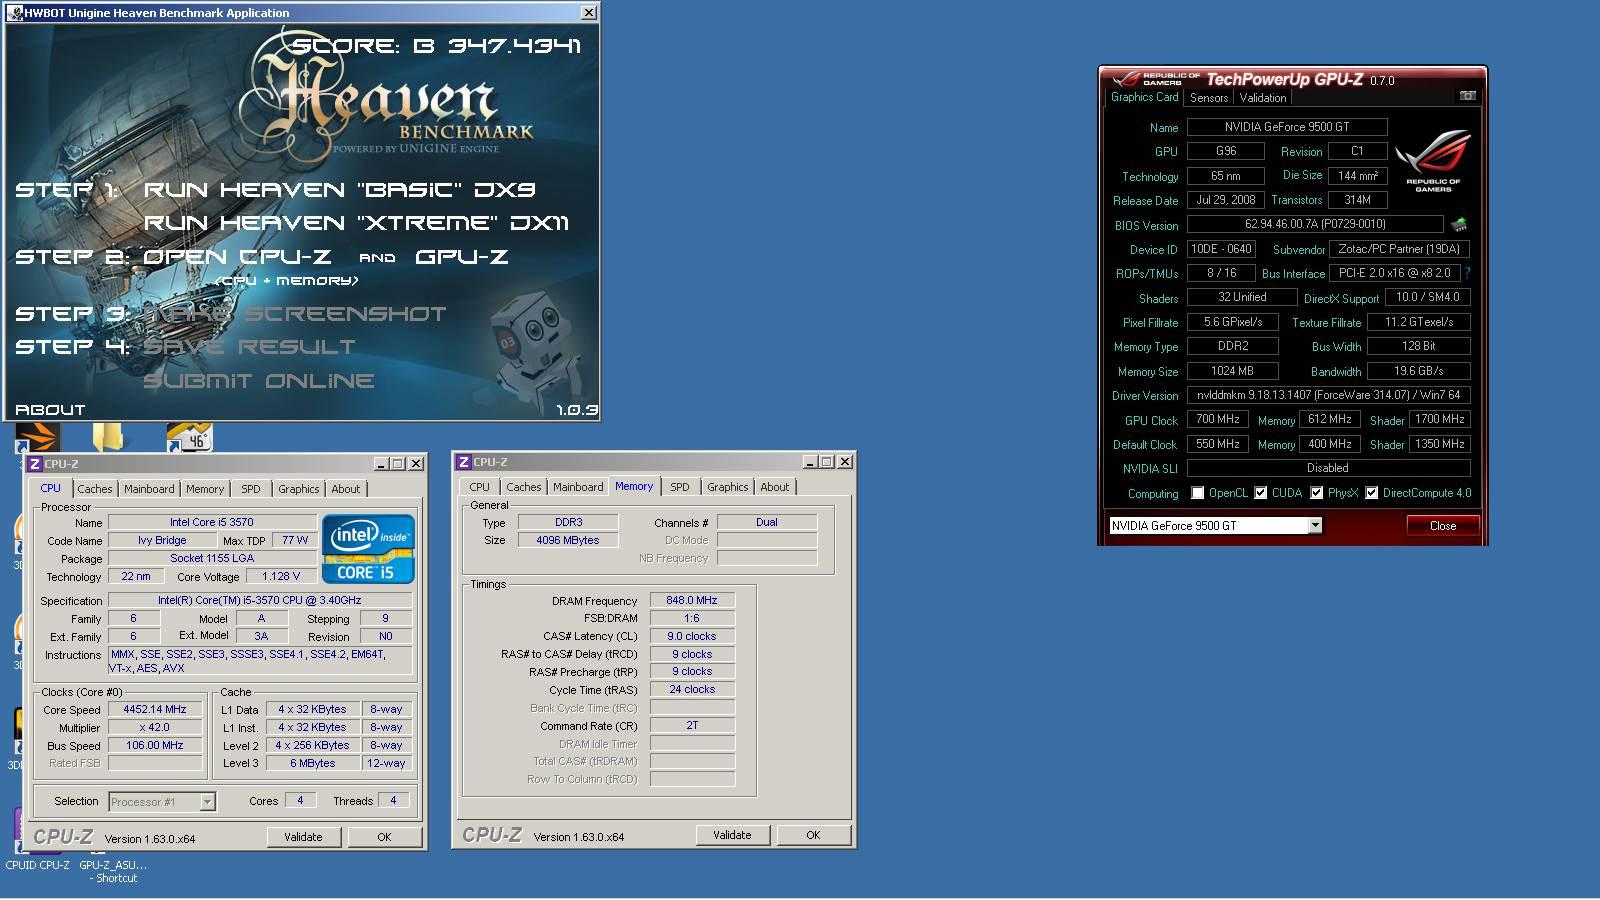
Task: Open the GPU selection dropdown in GPU-Z
Action: point(1315,526)
